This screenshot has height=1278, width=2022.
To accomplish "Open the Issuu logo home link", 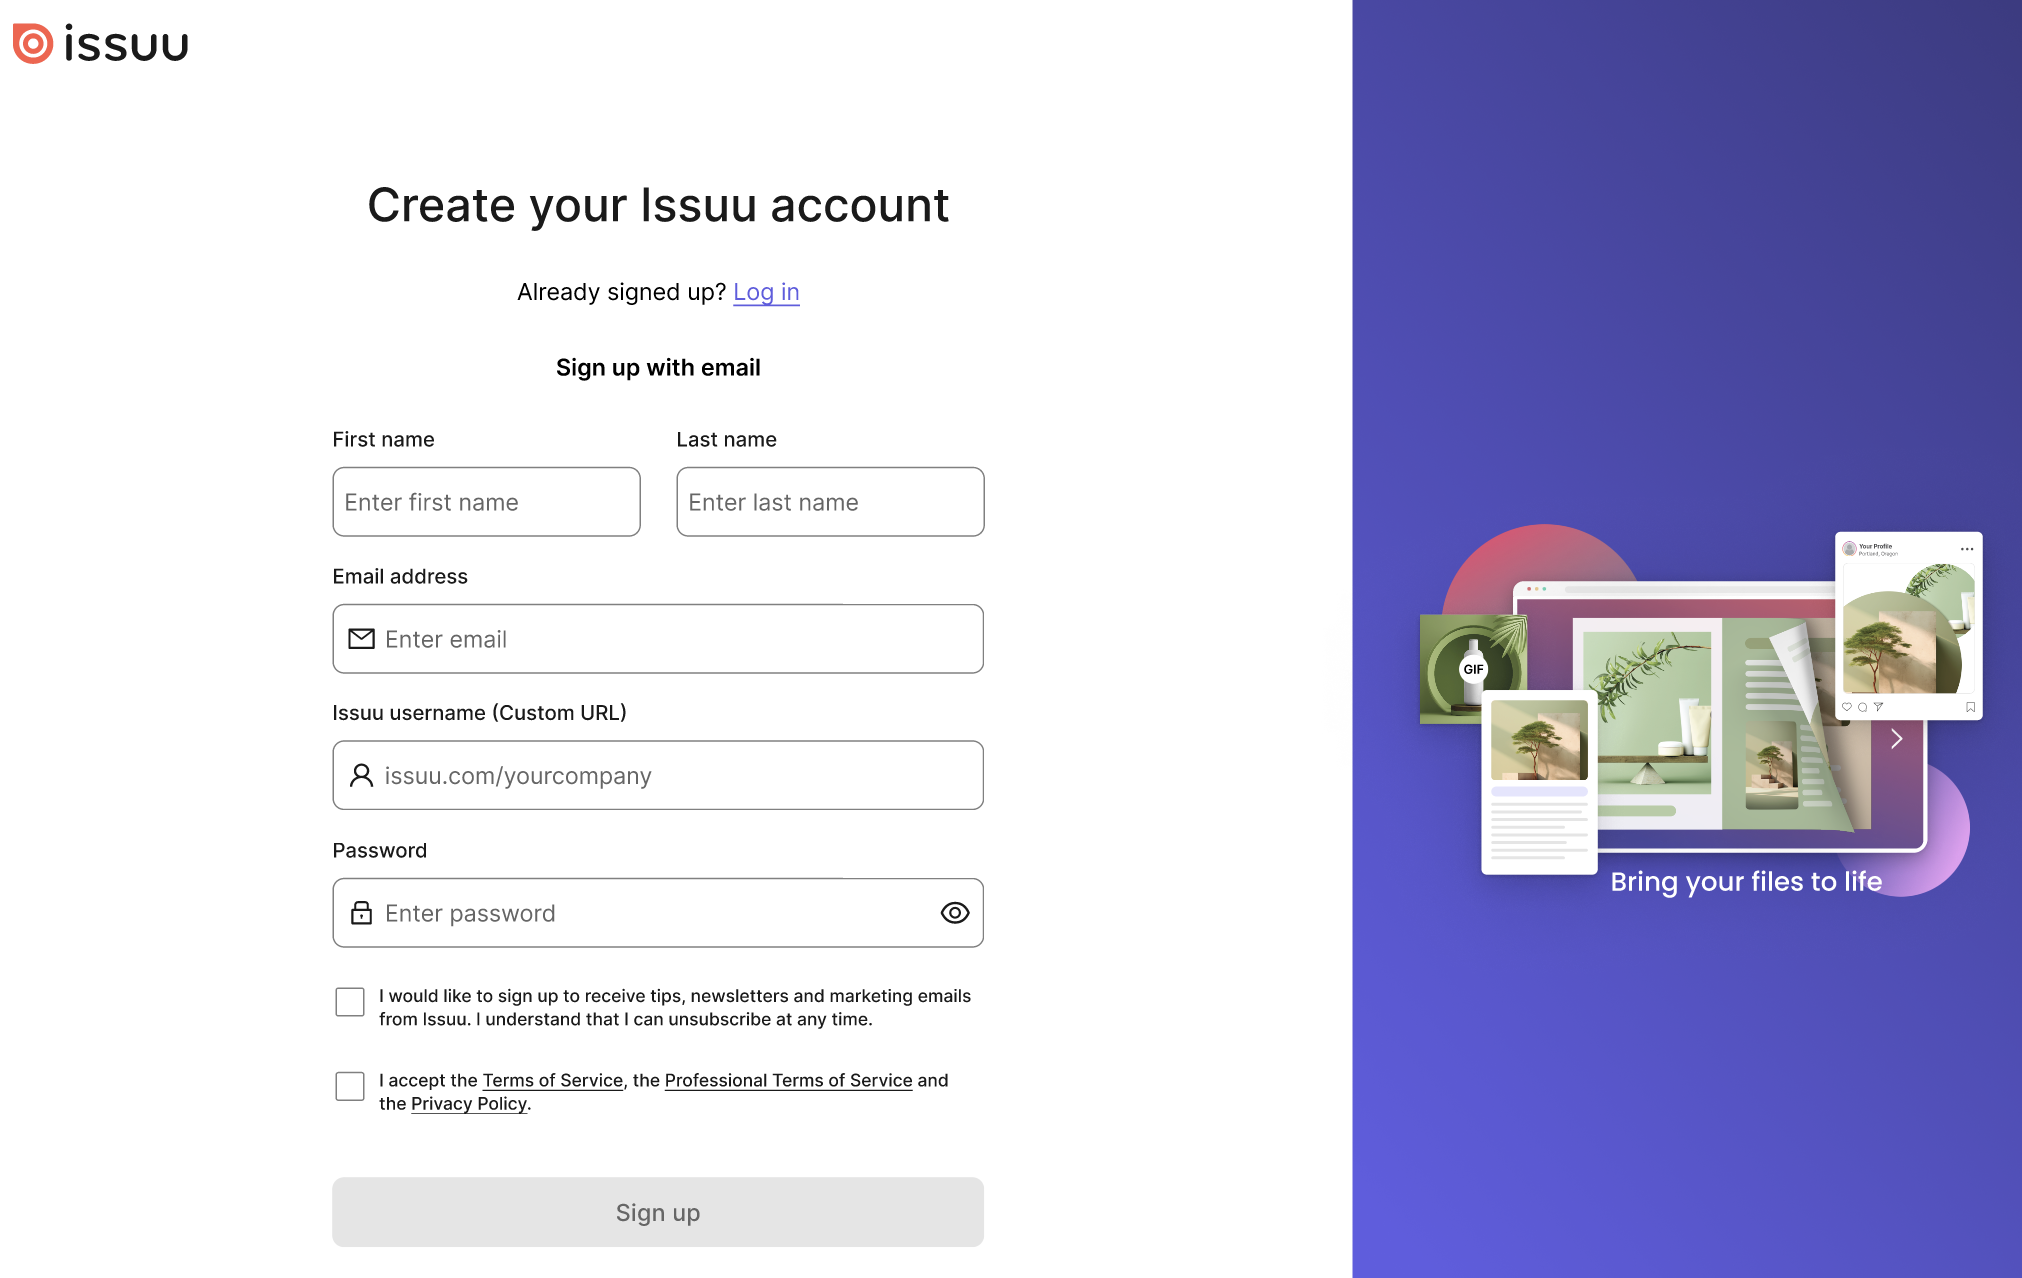I will 100,44.
